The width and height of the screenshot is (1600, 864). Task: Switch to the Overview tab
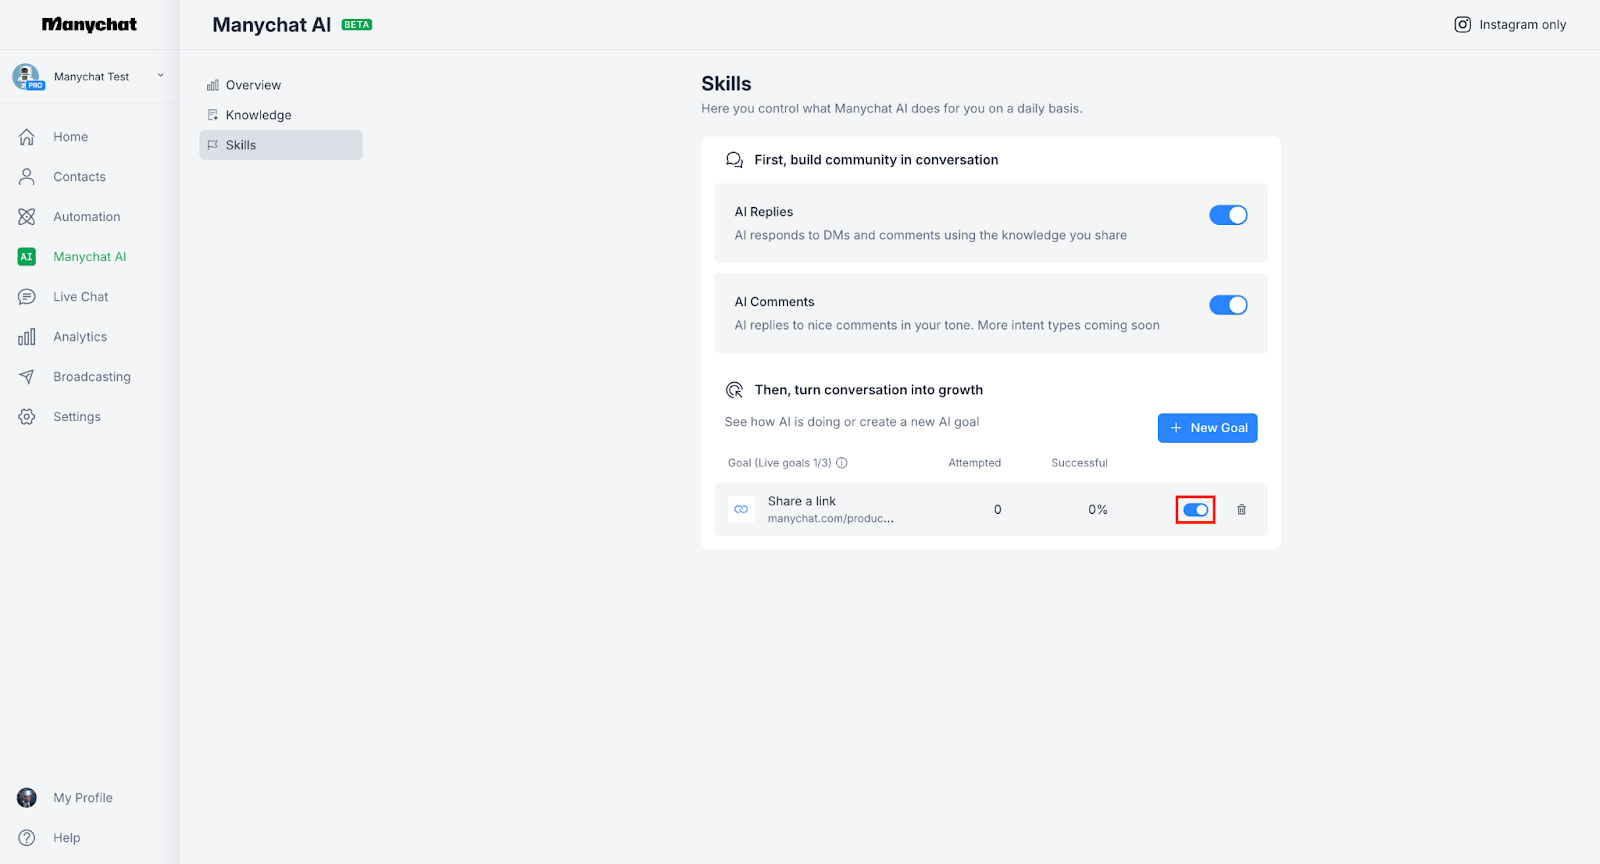253,85
